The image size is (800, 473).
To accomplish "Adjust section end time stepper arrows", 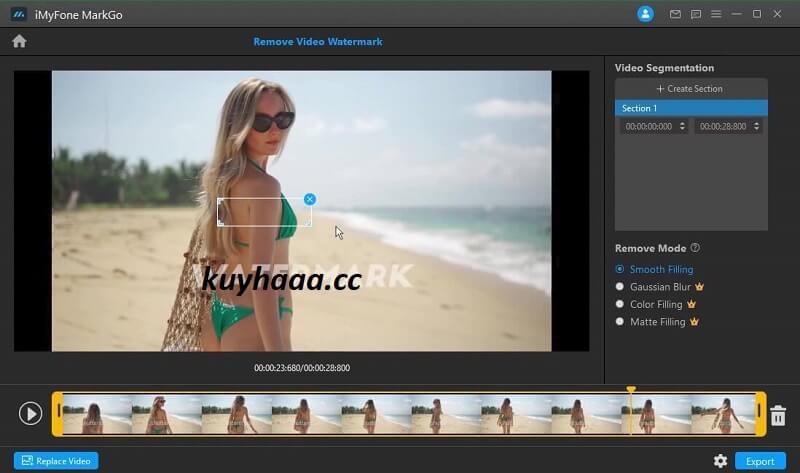I will tap(756, 126).
